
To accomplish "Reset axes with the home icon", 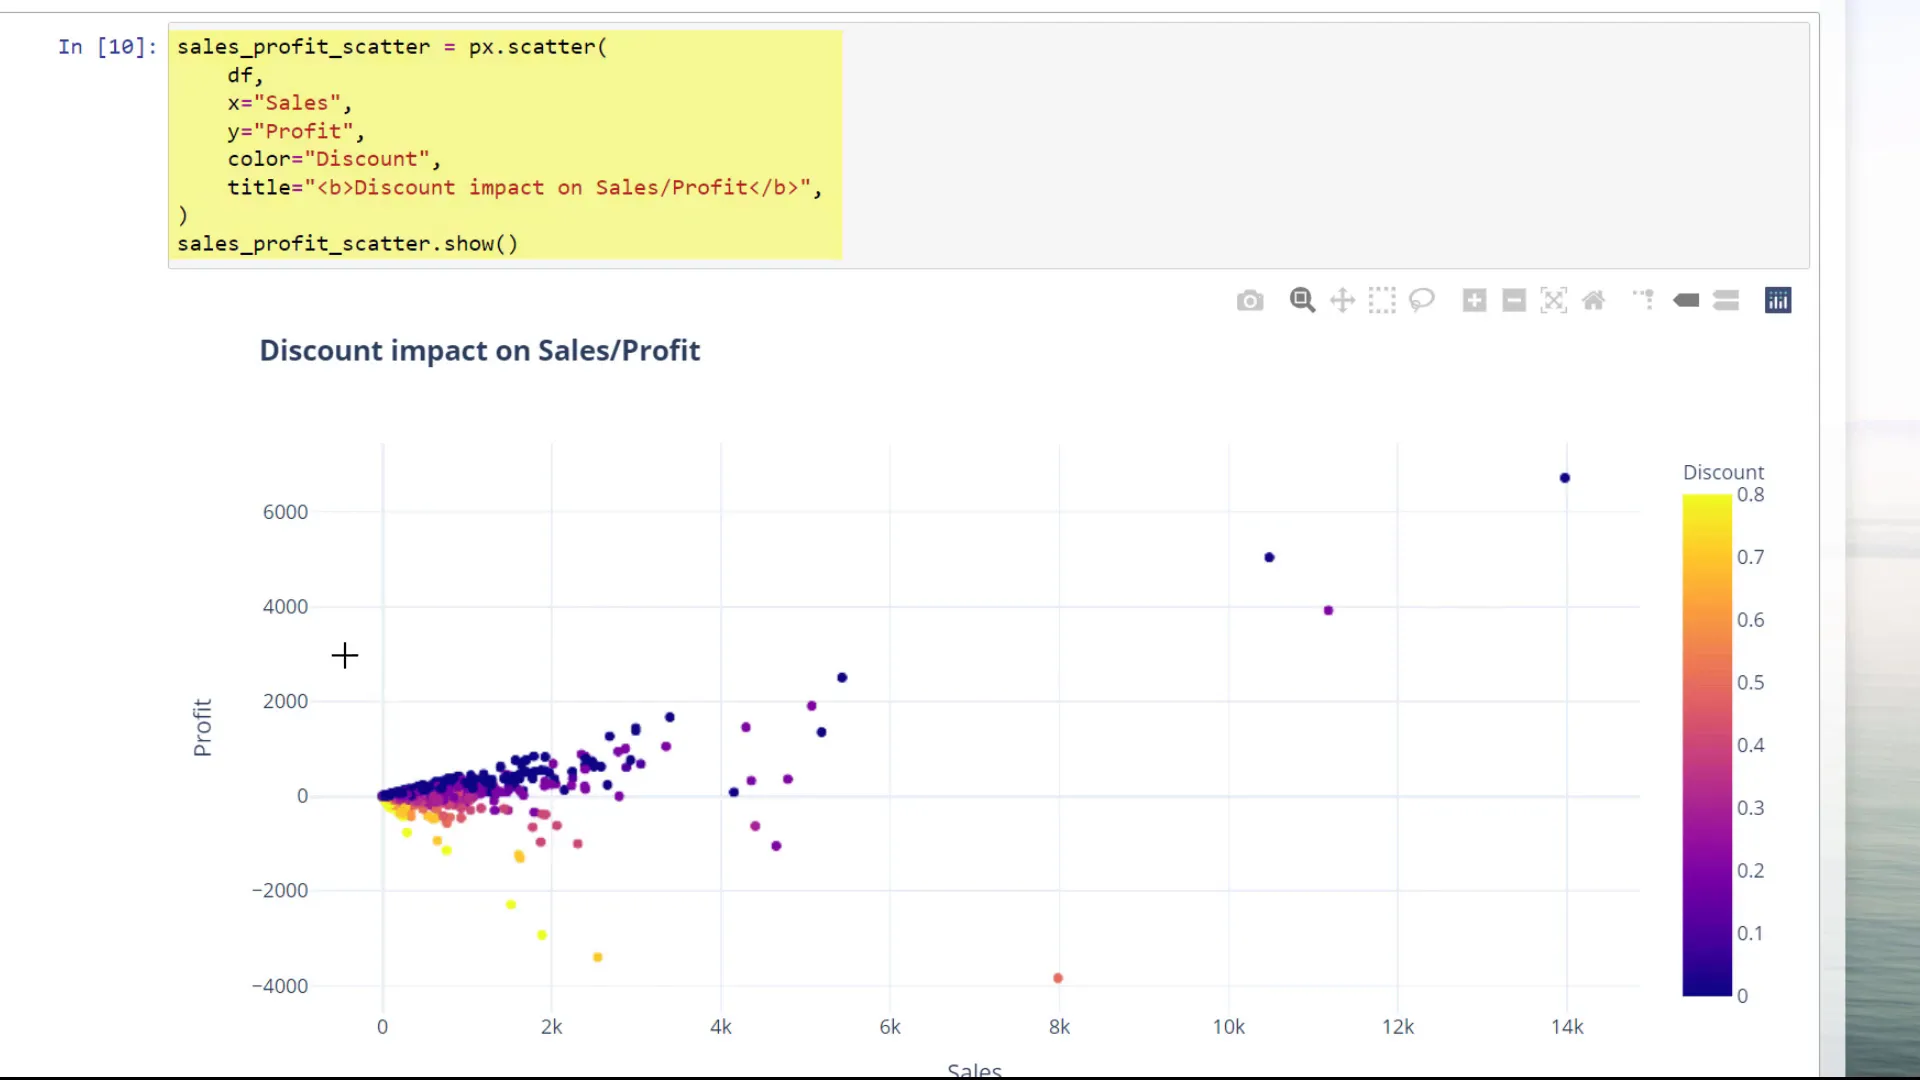I will [1594, 300].
